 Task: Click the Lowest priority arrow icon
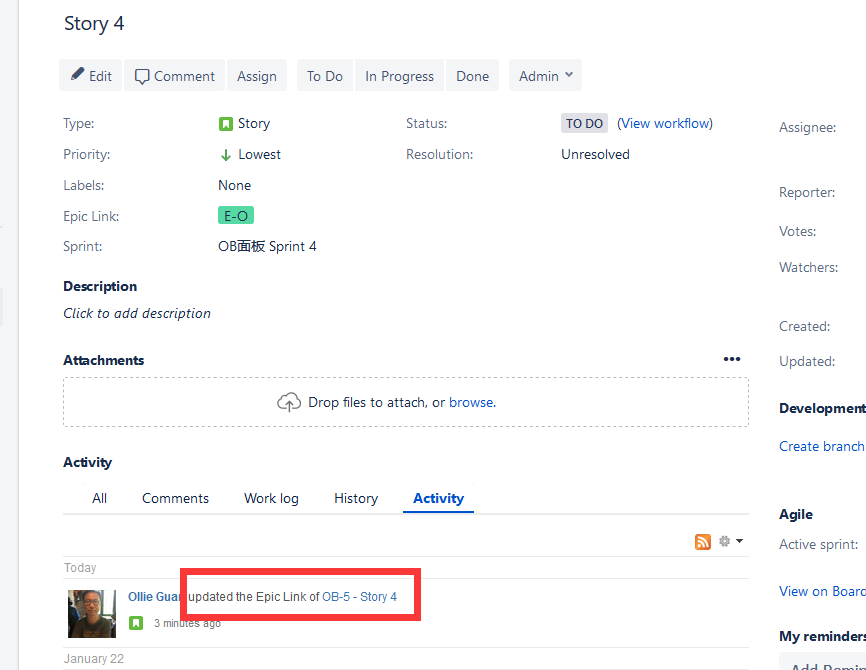[x=227, y=154]
